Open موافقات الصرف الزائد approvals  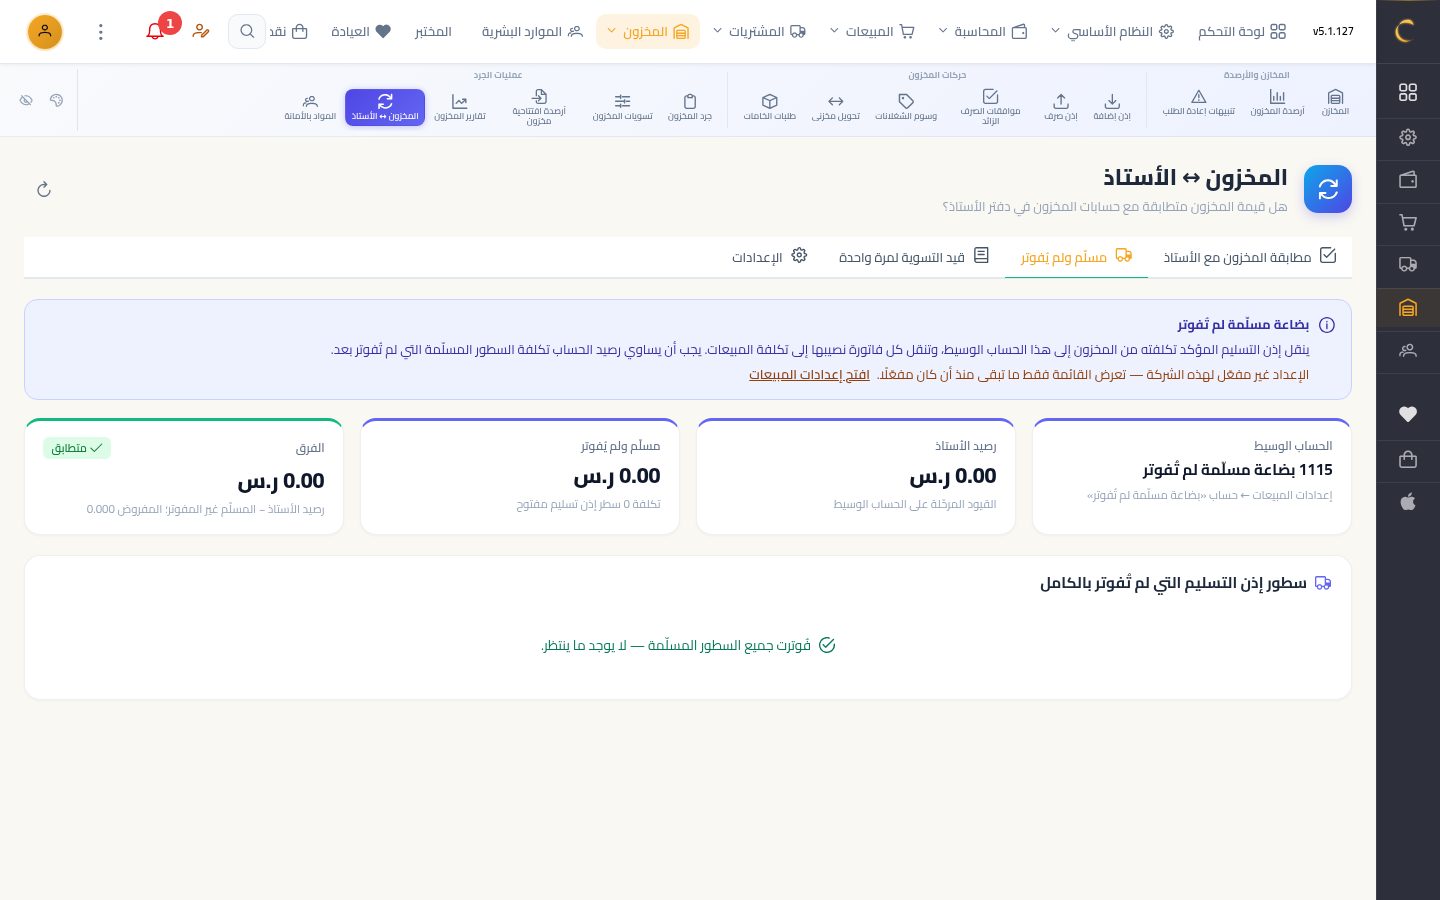990,107
